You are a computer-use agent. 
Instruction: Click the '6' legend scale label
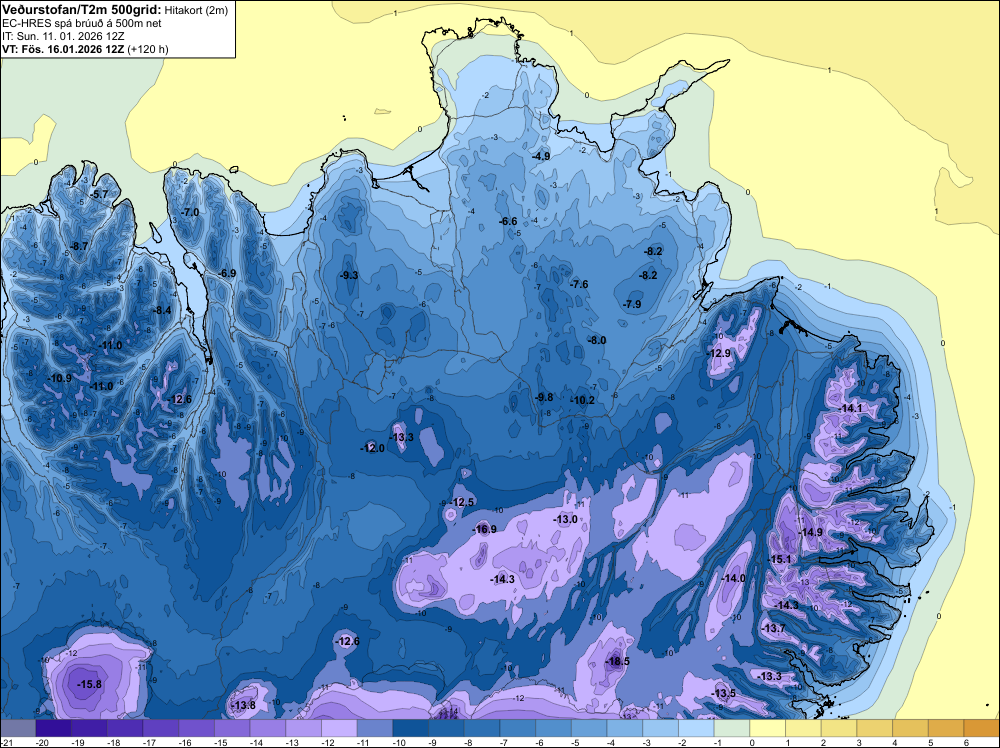pyautogui.click(x=967, y=742)
